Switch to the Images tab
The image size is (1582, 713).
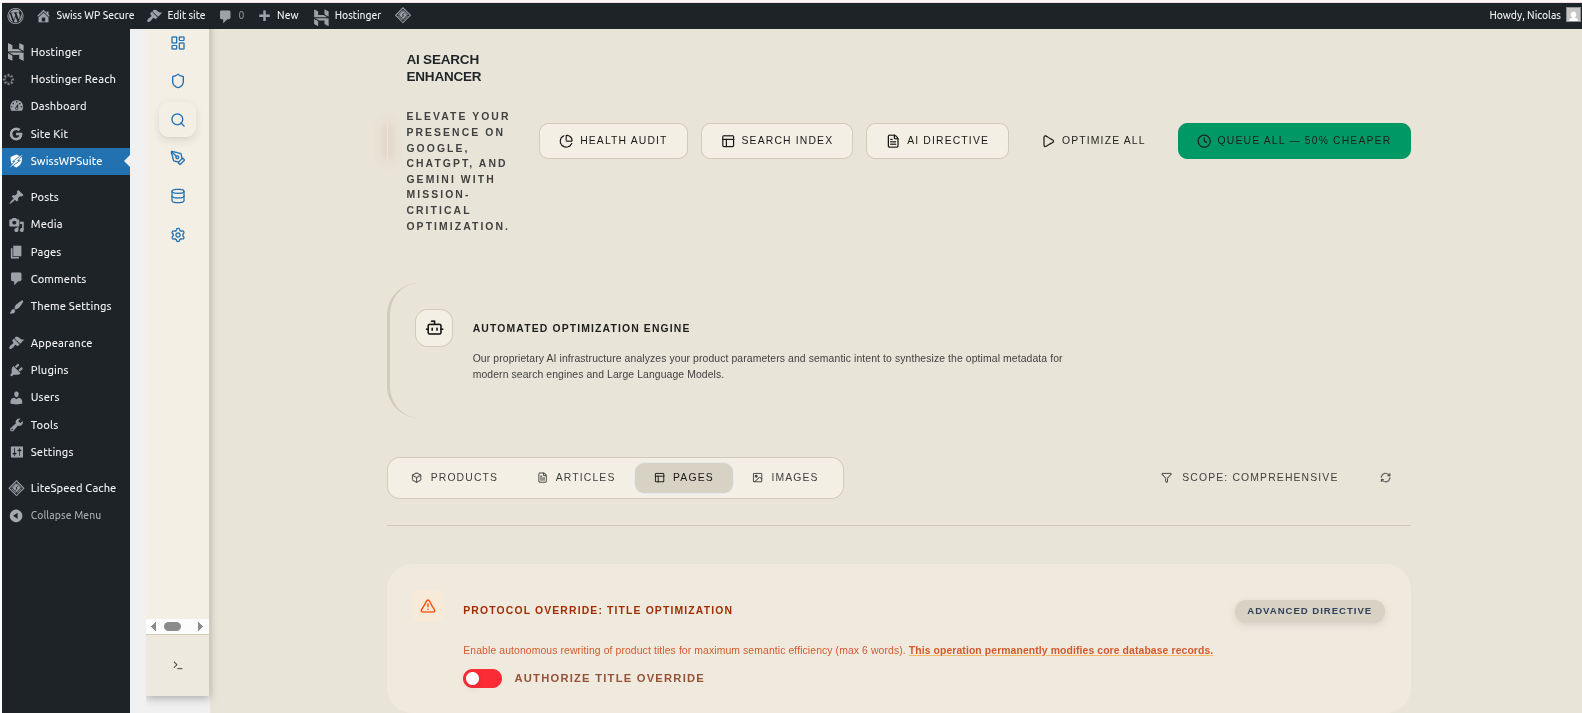[785, 478]
